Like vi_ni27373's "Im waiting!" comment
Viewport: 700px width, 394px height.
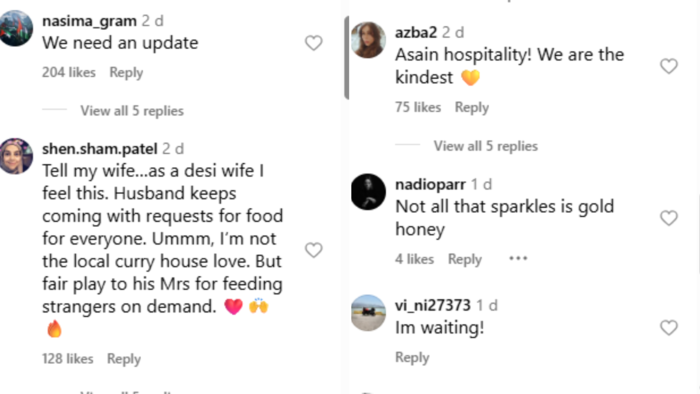click(669, 328)
